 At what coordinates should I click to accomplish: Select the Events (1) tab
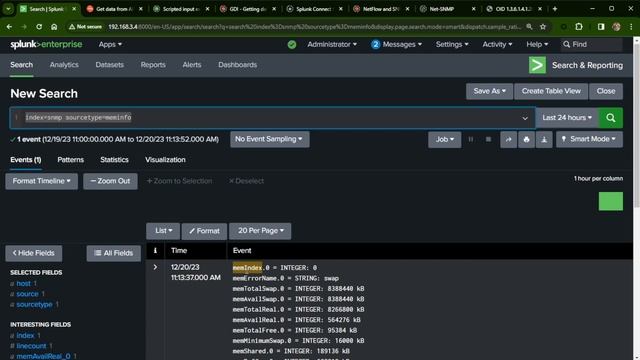[26, 160]
